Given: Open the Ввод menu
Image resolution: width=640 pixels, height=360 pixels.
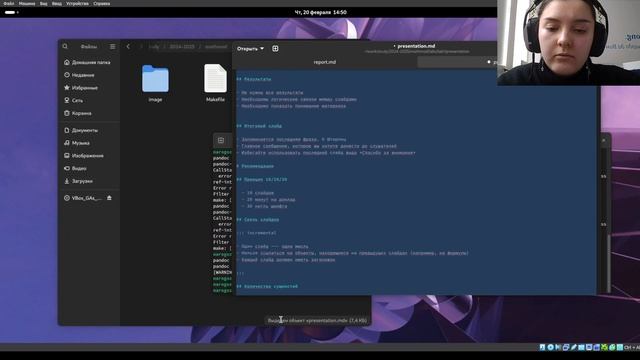Looking at the screenshot, I should point(57,3).
